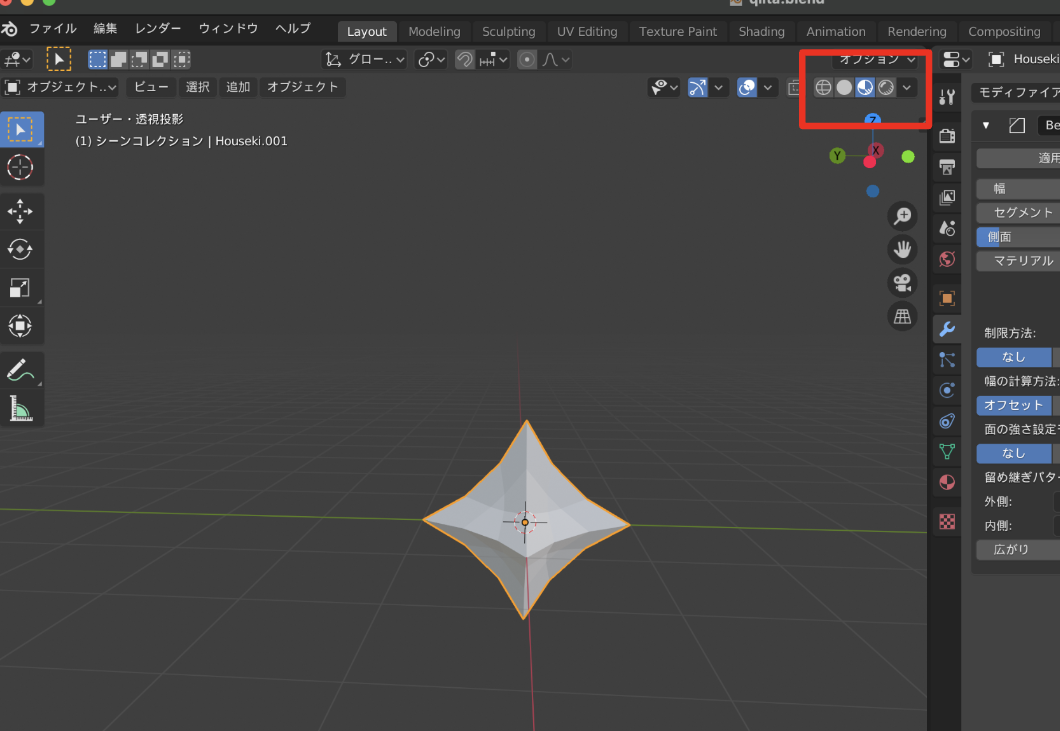Screen dimensions: 1060x731
Task: Switch to rendered viewport shading
Action: 886,87
